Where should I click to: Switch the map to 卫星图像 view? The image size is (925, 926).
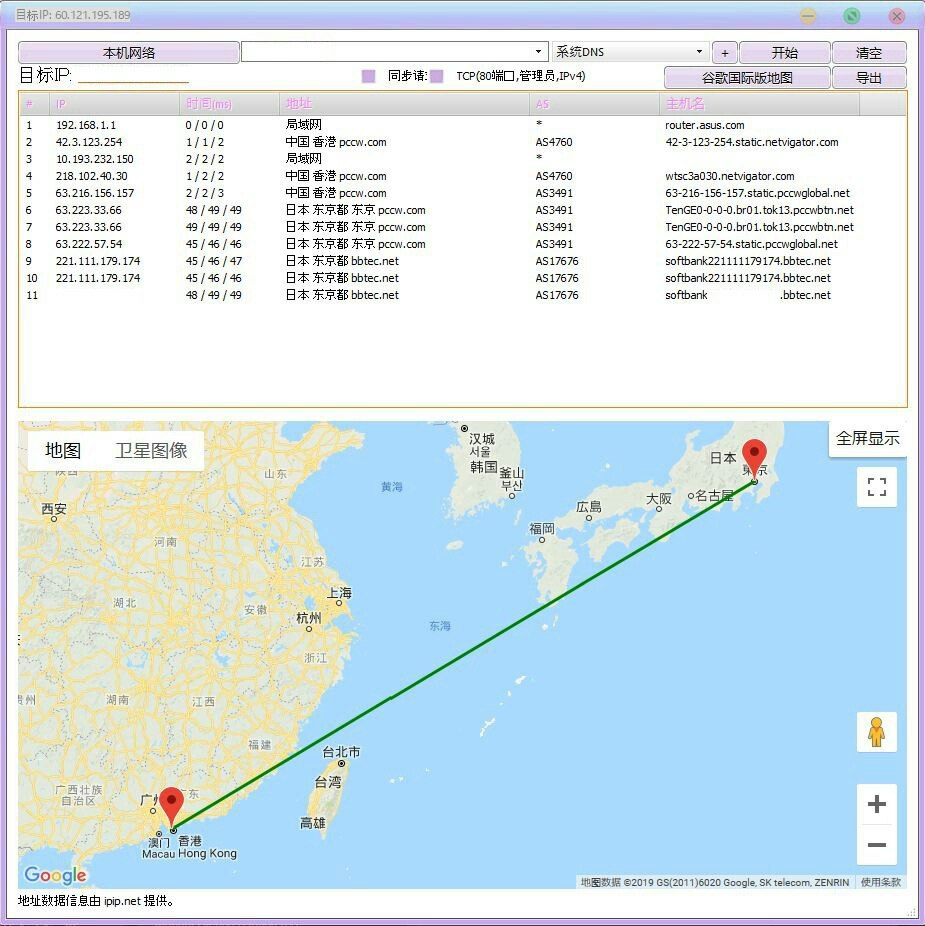pos(151,451)
